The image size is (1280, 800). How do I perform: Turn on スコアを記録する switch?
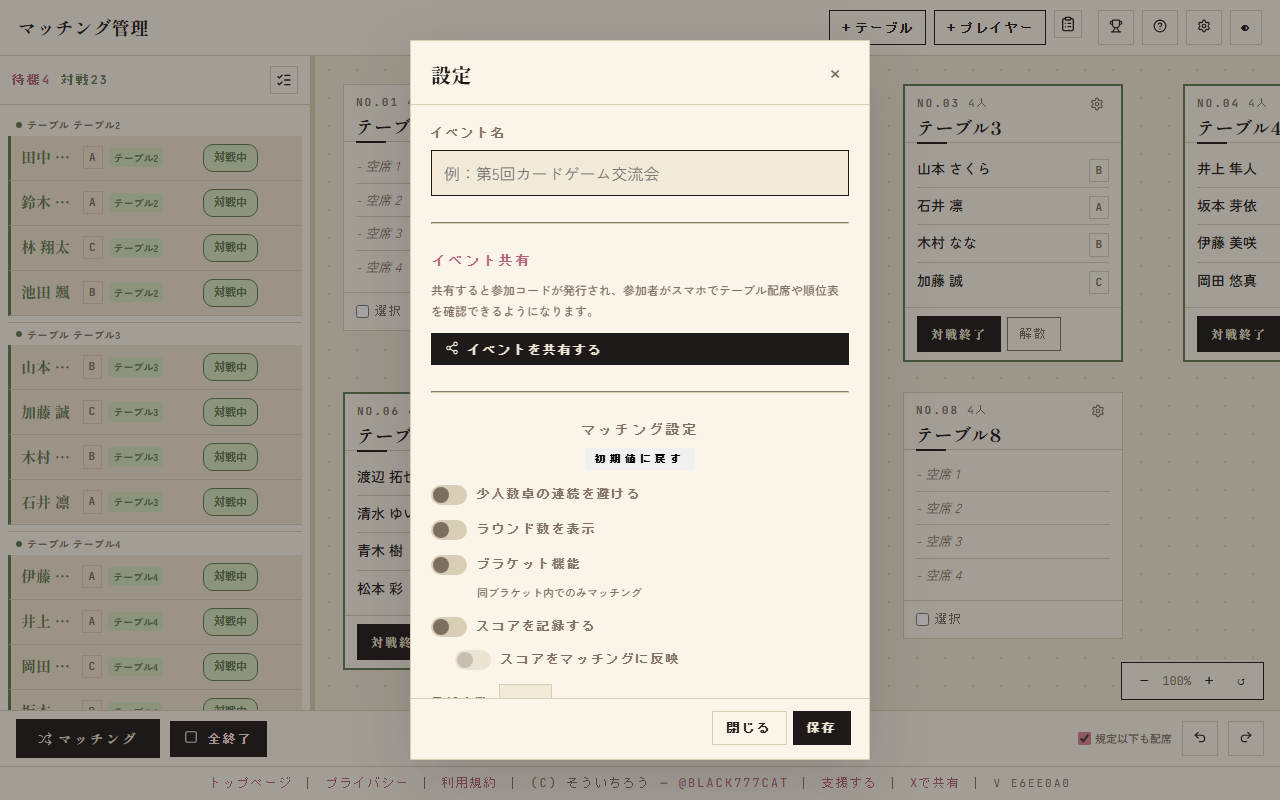(449, 627)
